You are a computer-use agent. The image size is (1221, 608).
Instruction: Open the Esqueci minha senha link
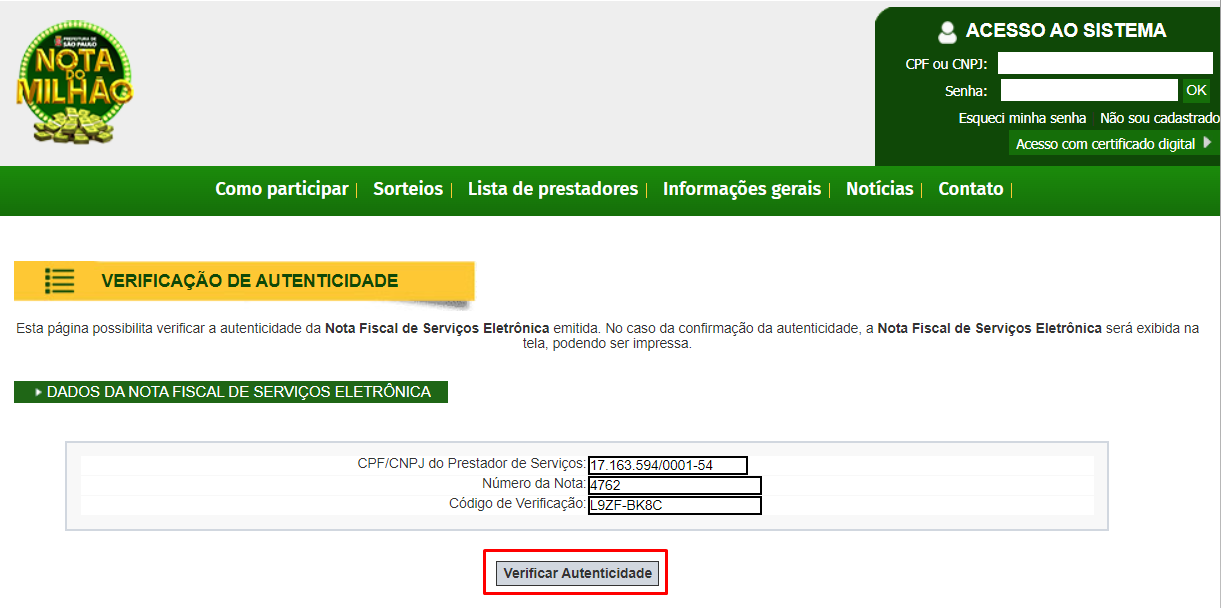point(1022,118)
